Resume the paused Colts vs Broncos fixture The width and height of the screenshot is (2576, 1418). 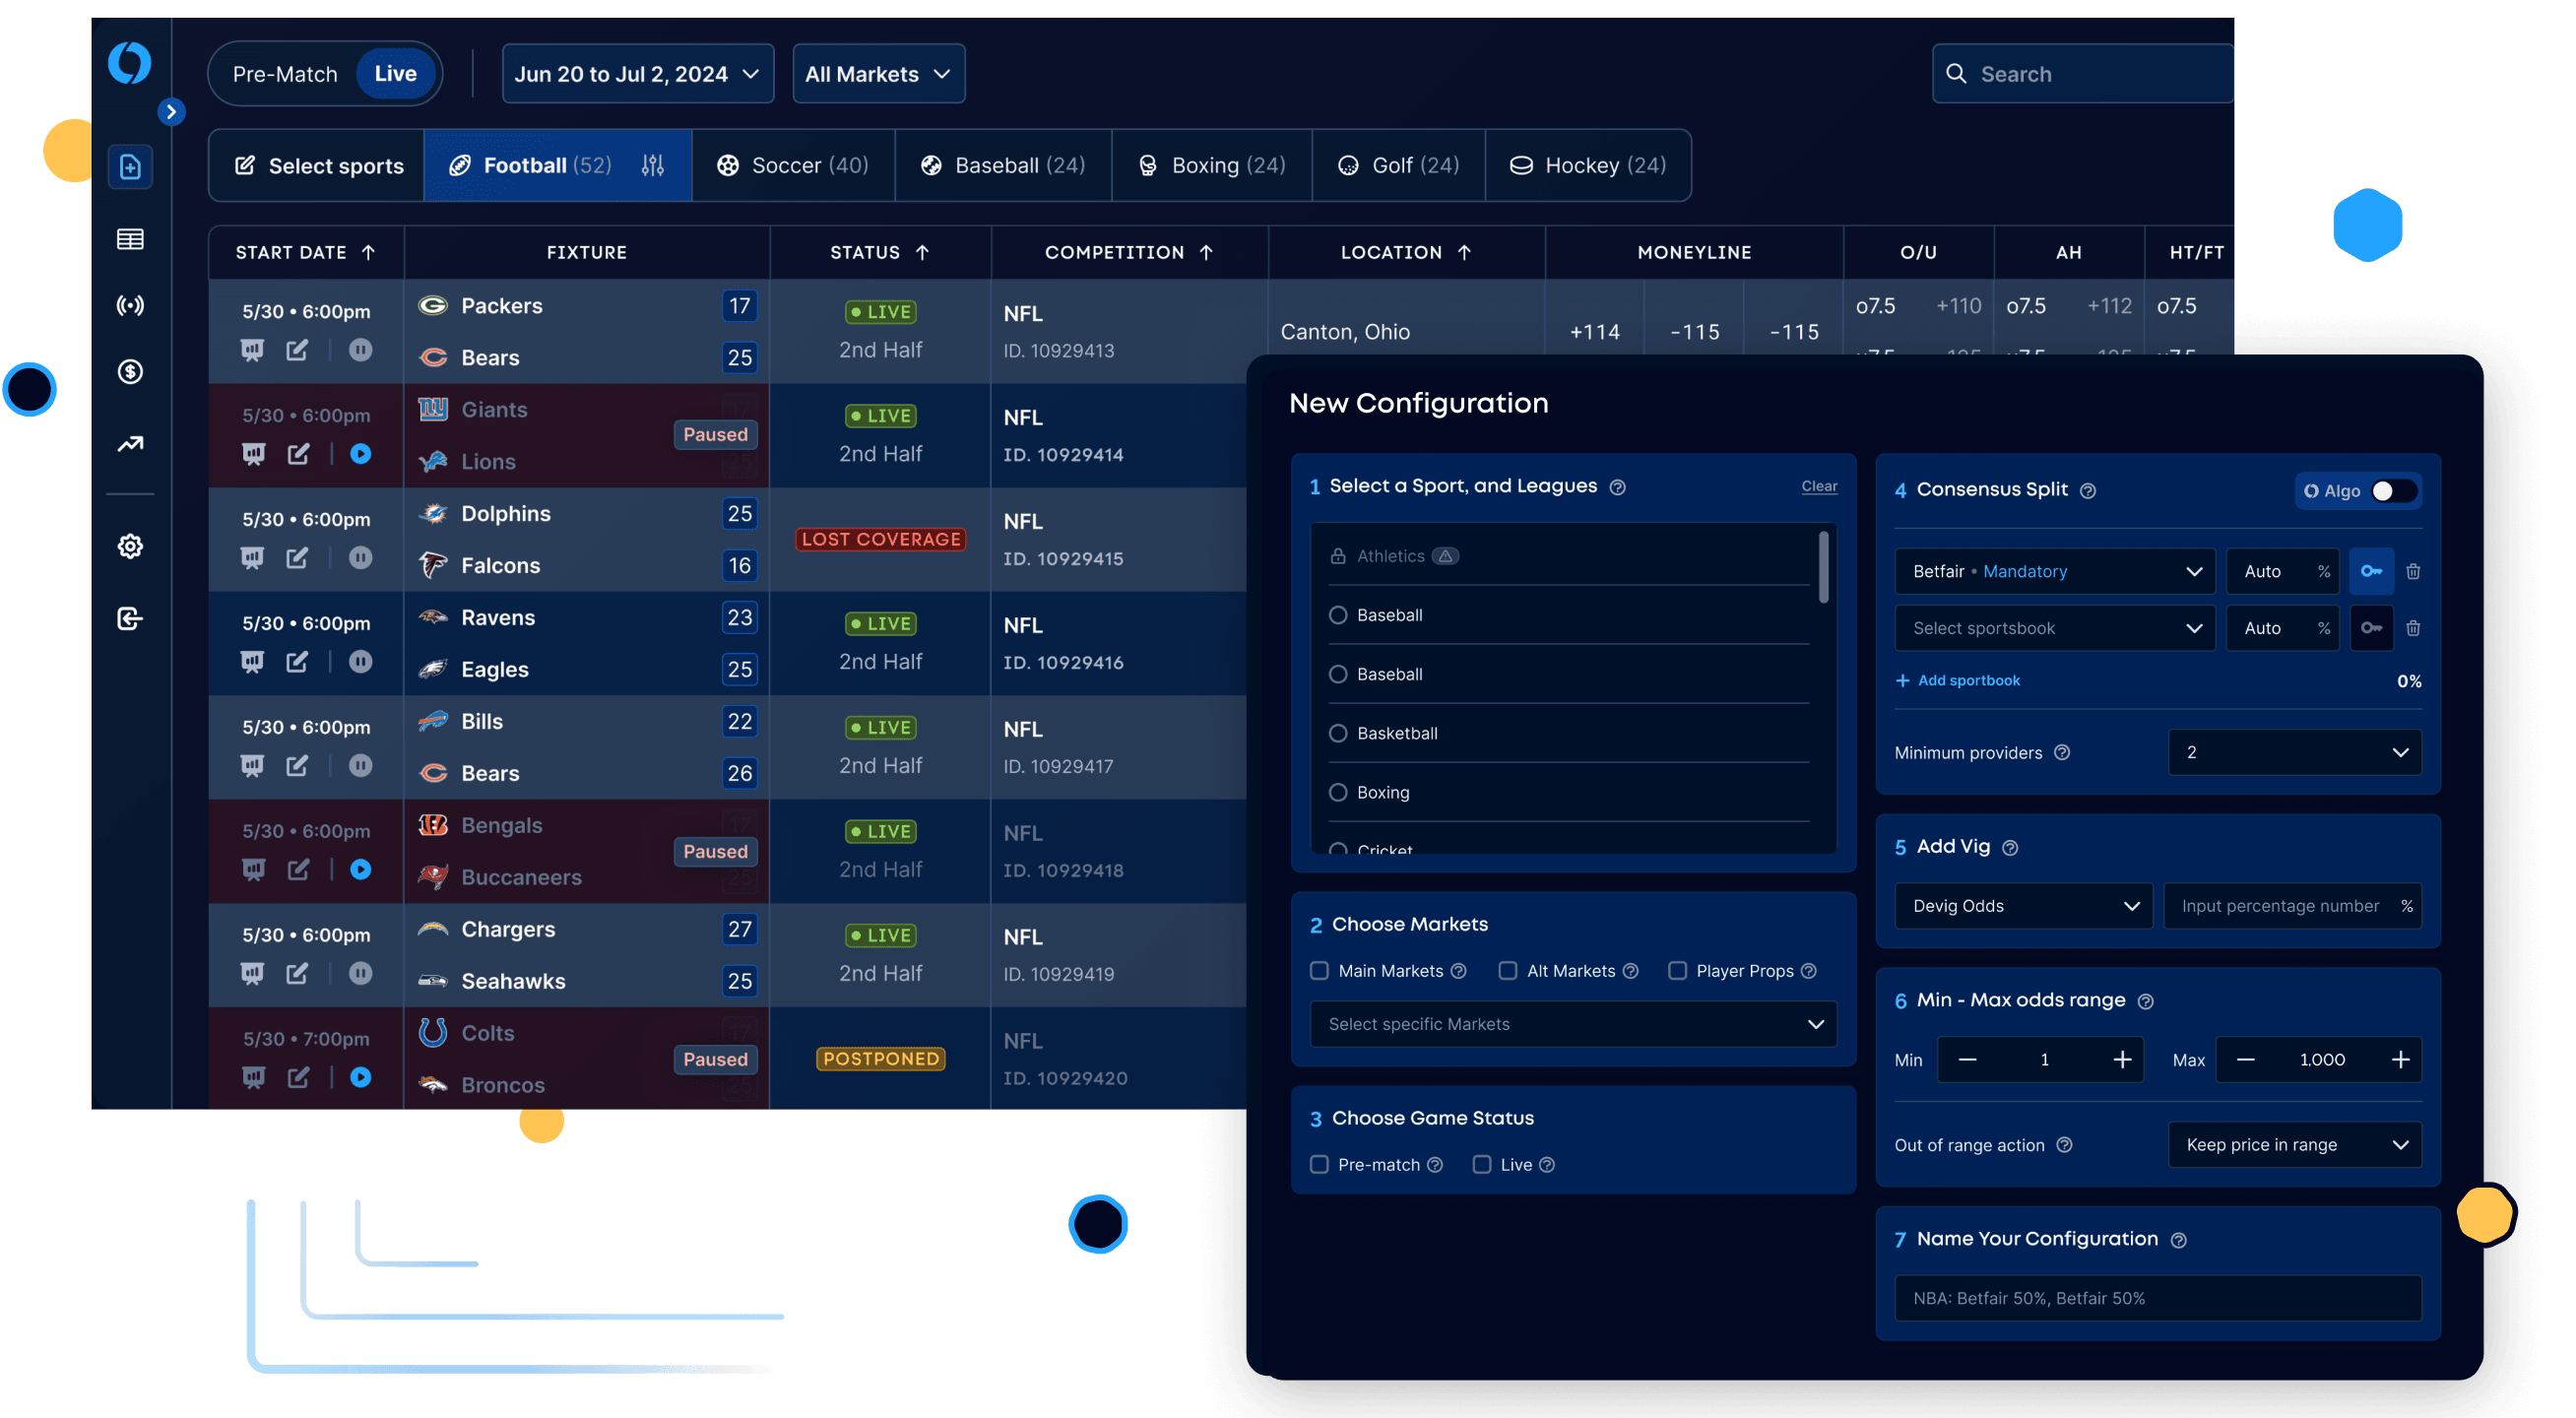(x=361, y=1077)
